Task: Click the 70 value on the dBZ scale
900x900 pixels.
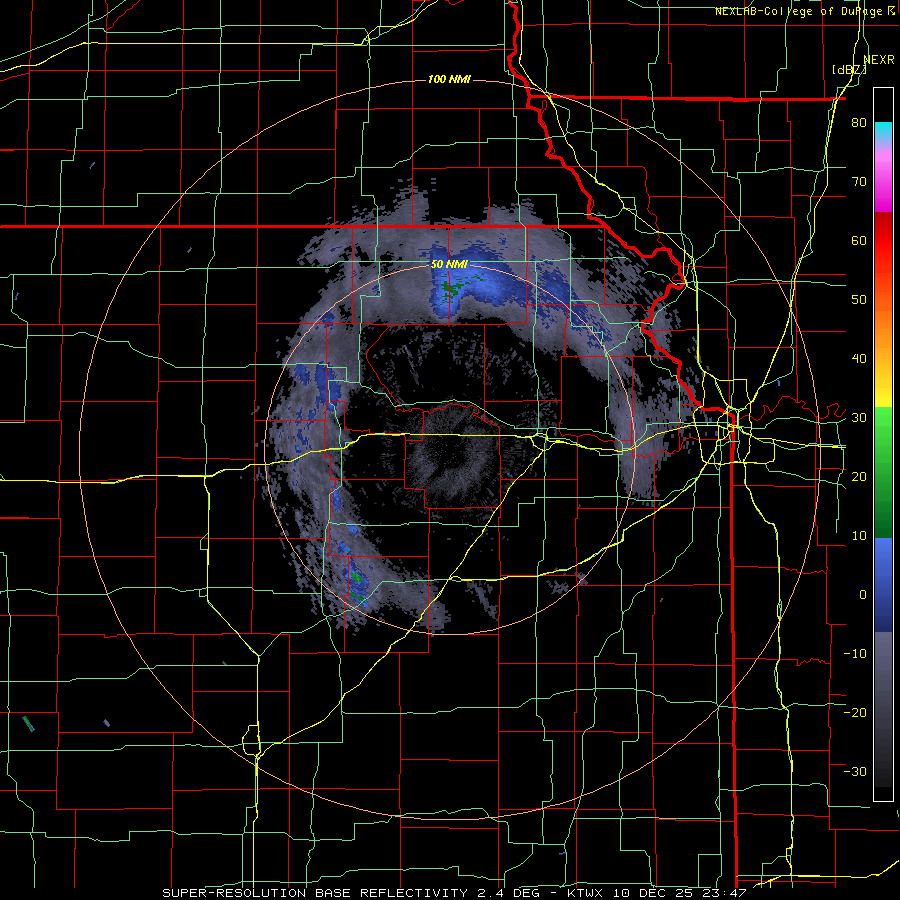Action: click(x=859, y=182)
